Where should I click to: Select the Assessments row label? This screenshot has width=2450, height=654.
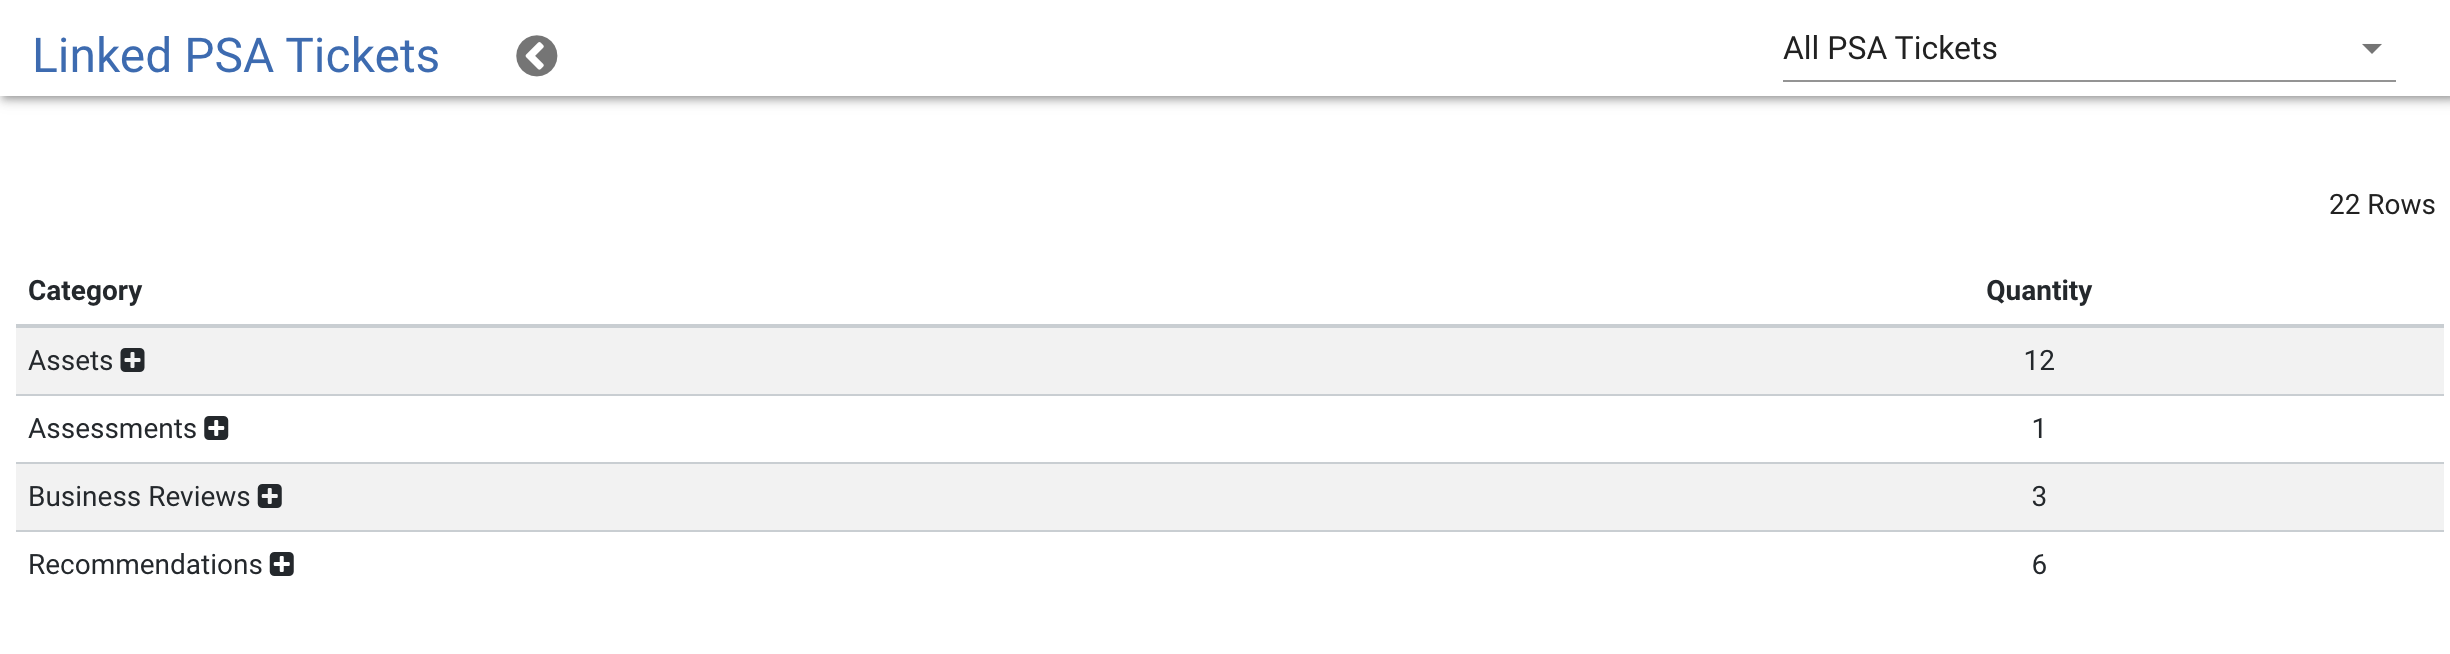[x=112, y=428]
